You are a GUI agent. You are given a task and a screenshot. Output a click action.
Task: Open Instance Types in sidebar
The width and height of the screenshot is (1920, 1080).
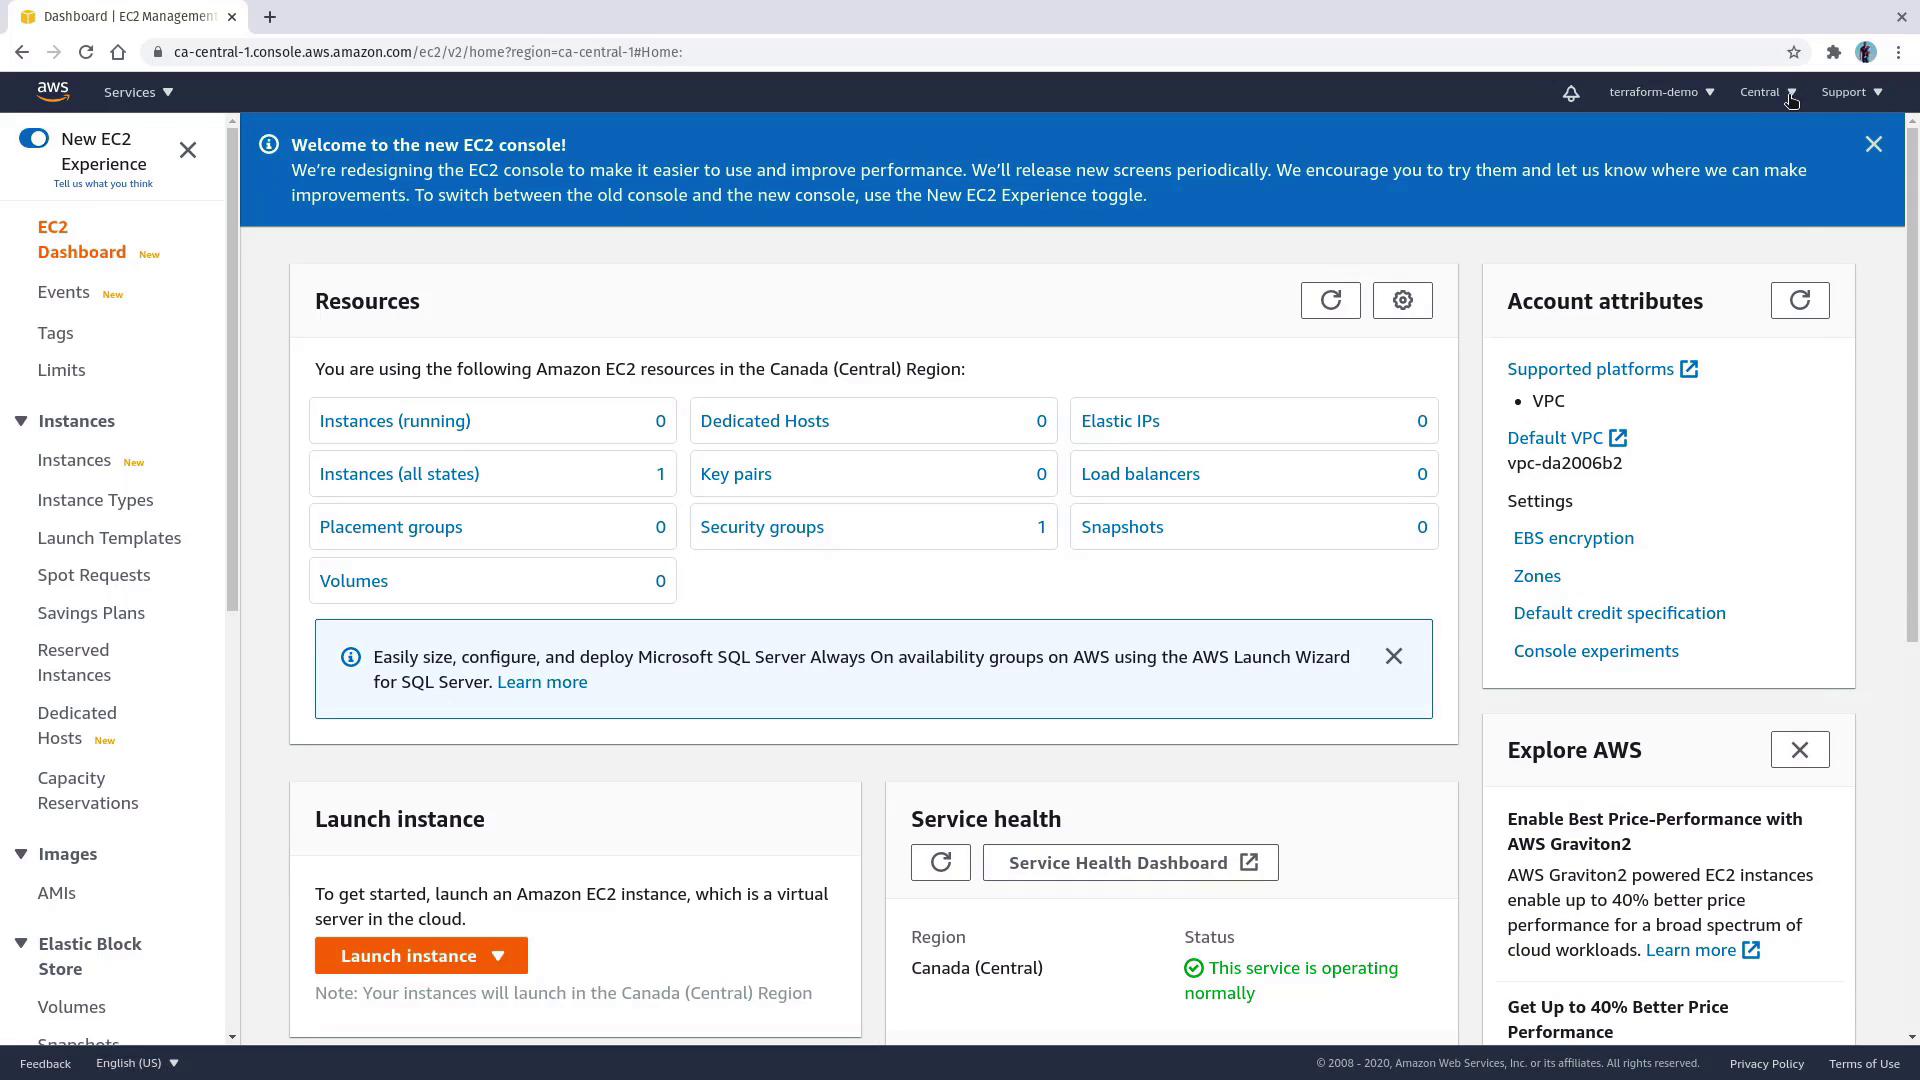(95, 500)
